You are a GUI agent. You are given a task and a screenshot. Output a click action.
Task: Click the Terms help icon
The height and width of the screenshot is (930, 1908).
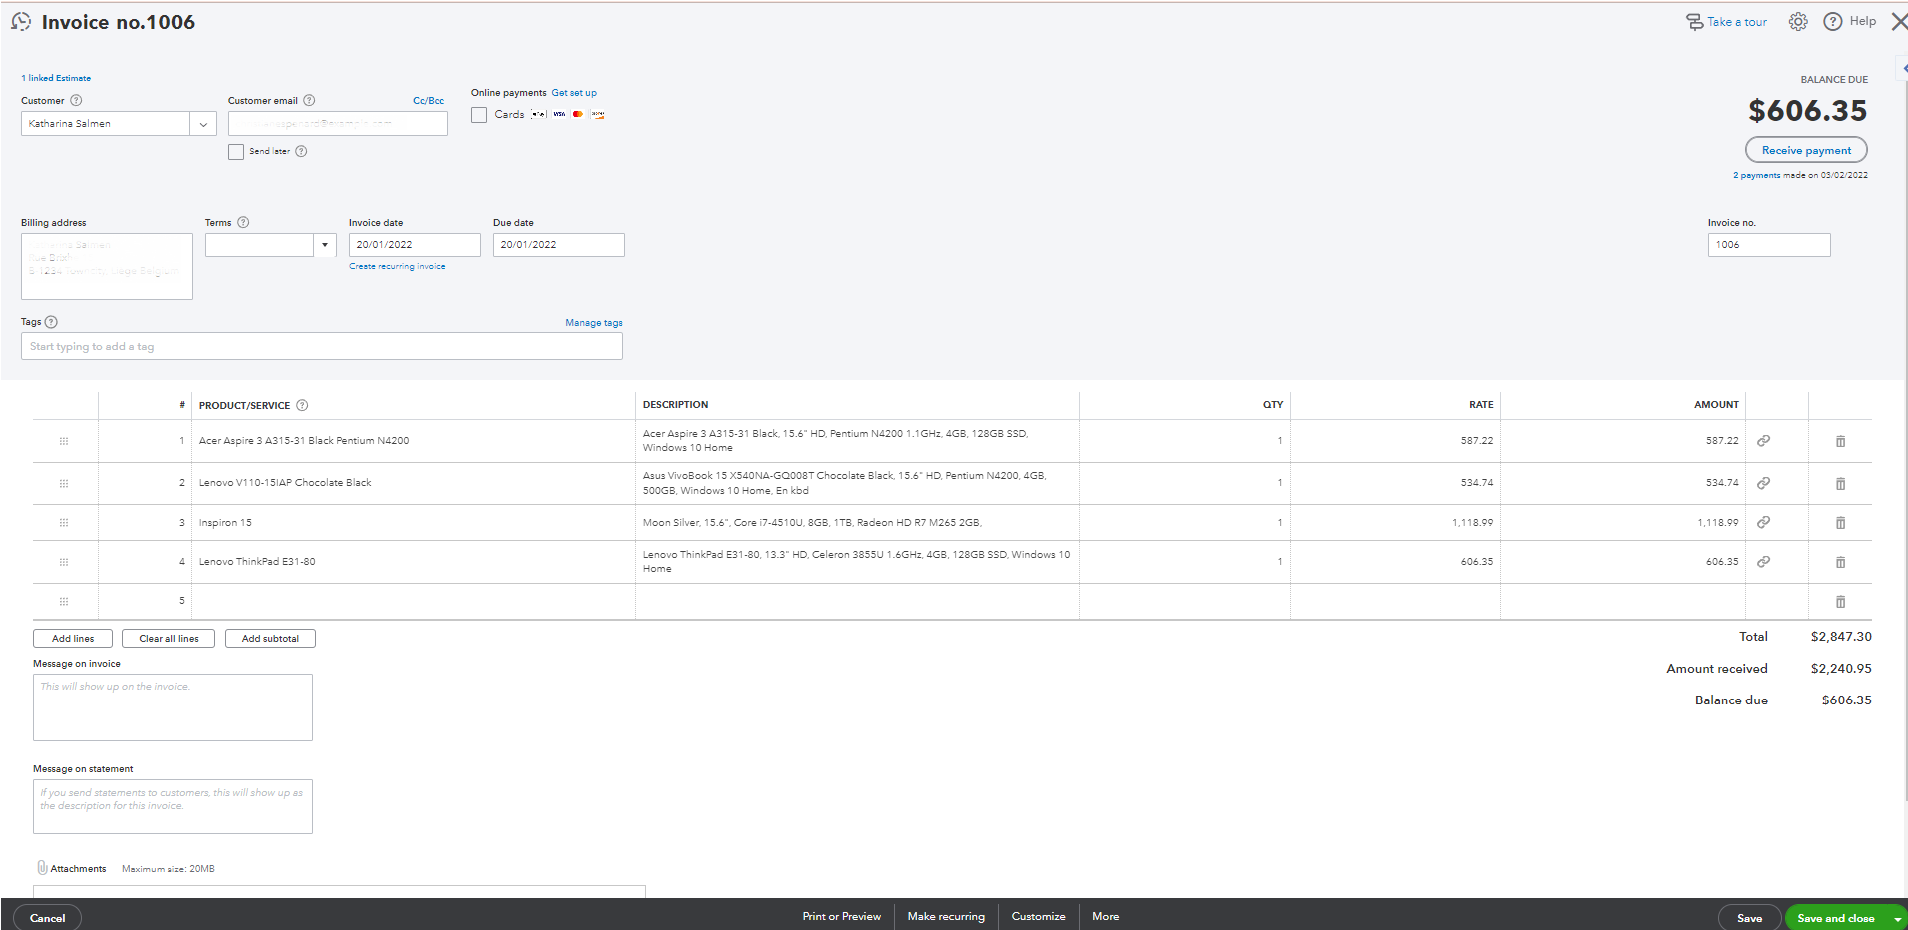pyautogui.click(x=243, y=222)
